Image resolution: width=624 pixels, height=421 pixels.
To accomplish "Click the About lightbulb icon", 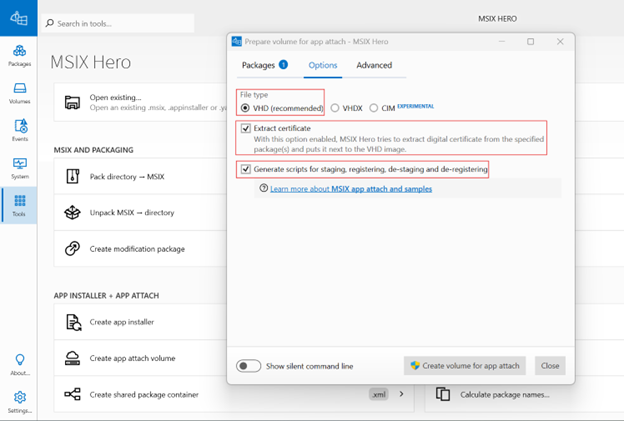I will [x=19, y=362].
